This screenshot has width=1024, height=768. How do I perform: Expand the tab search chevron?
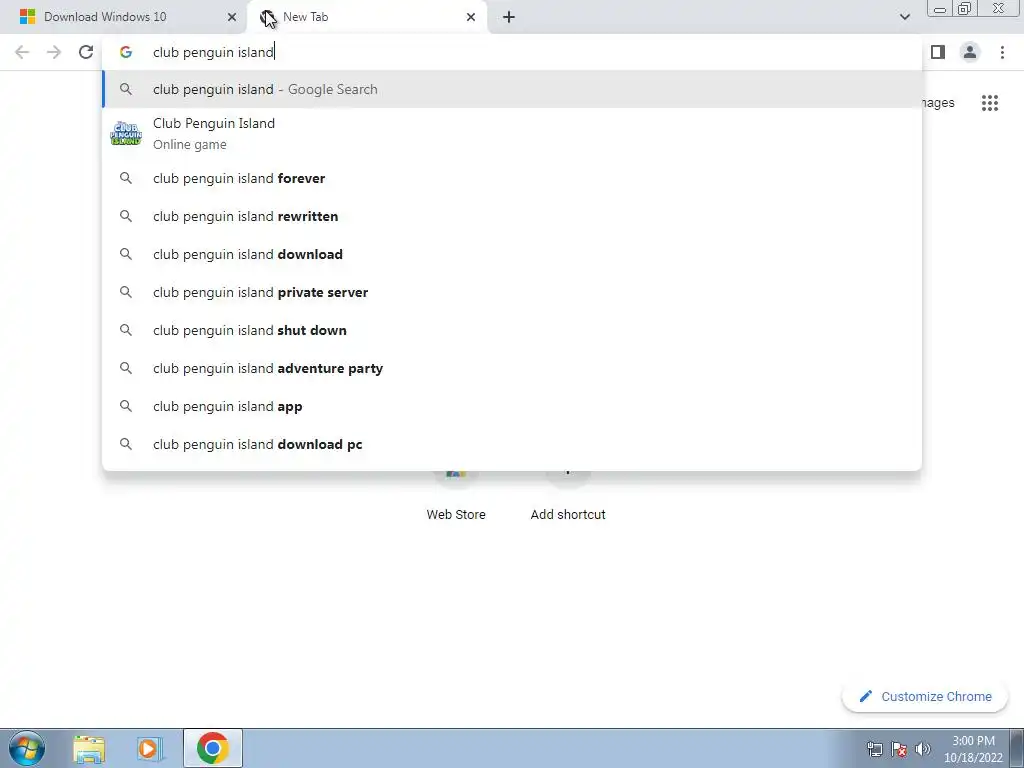(x=904, y=17)
